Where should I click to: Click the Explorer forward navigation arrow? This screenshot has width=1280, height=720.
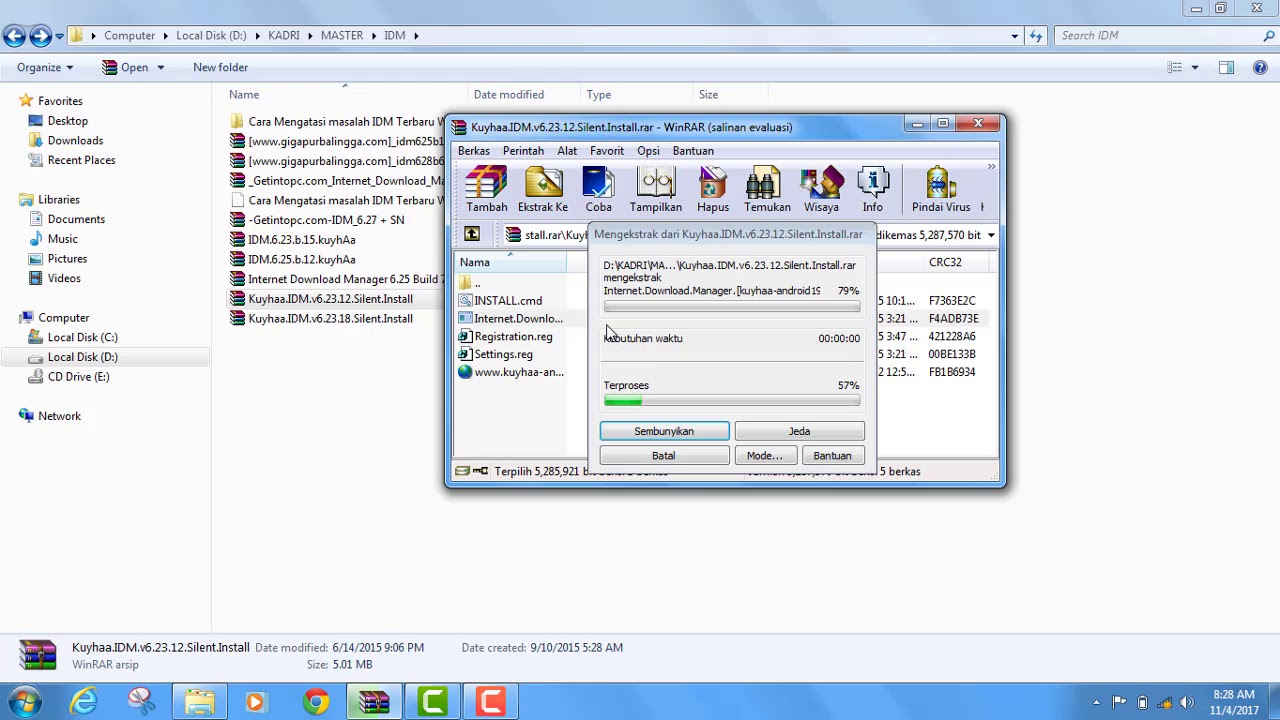[x=40, y=36]
